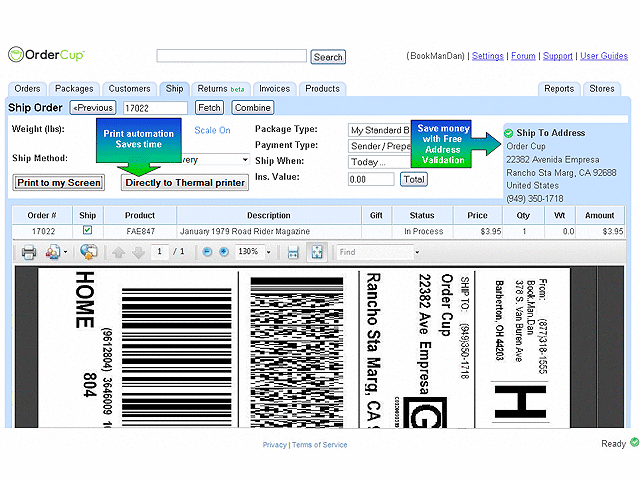Open the Support link

558,56
